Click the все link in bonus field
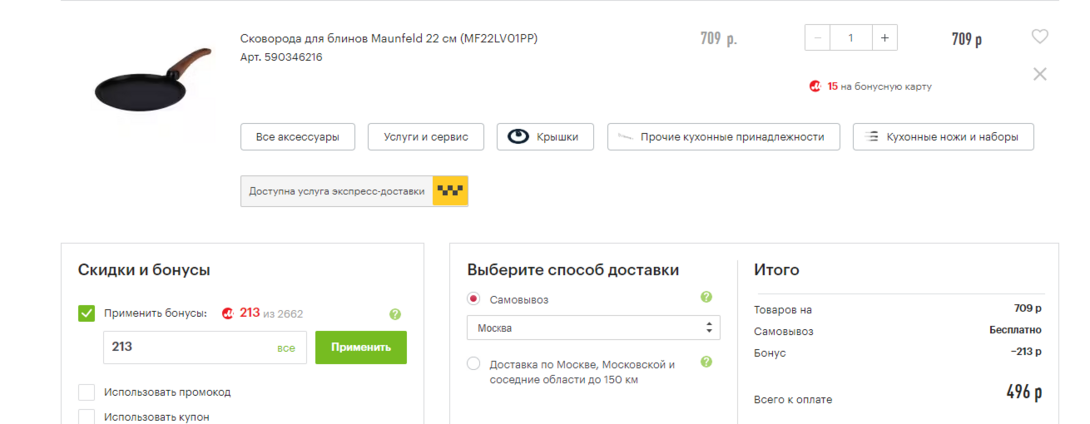1090x424 pixels. coord(286,348)
